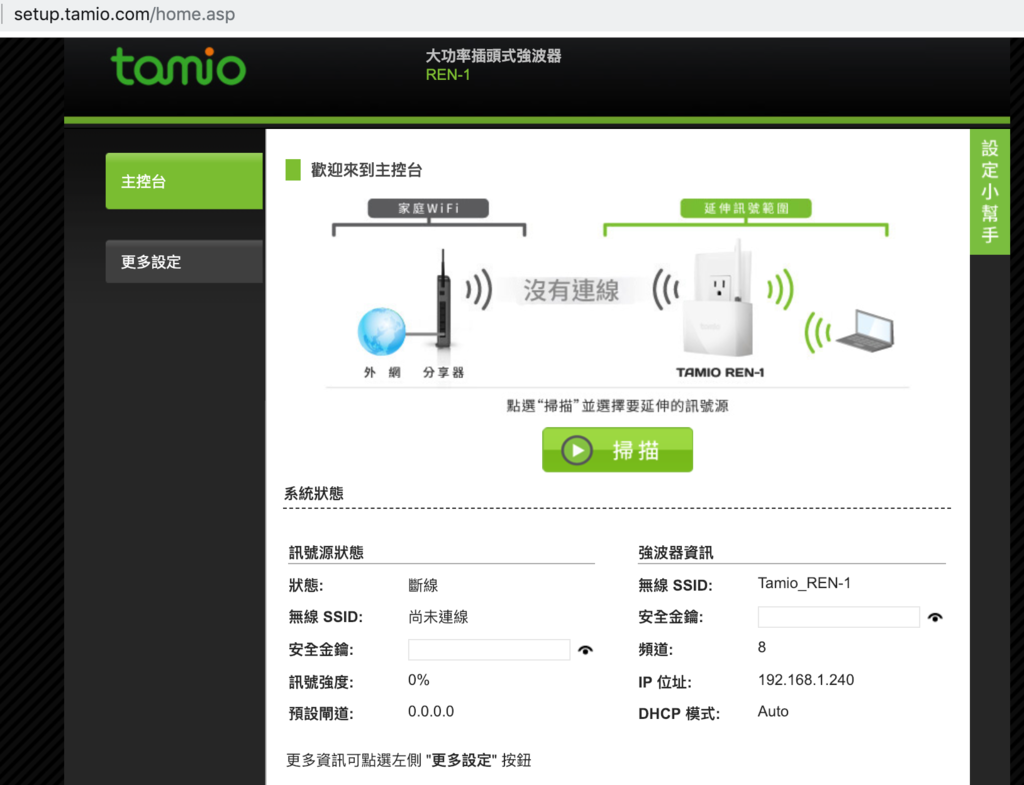
Task: Click the tamio logo
Action: coord(178,67)
